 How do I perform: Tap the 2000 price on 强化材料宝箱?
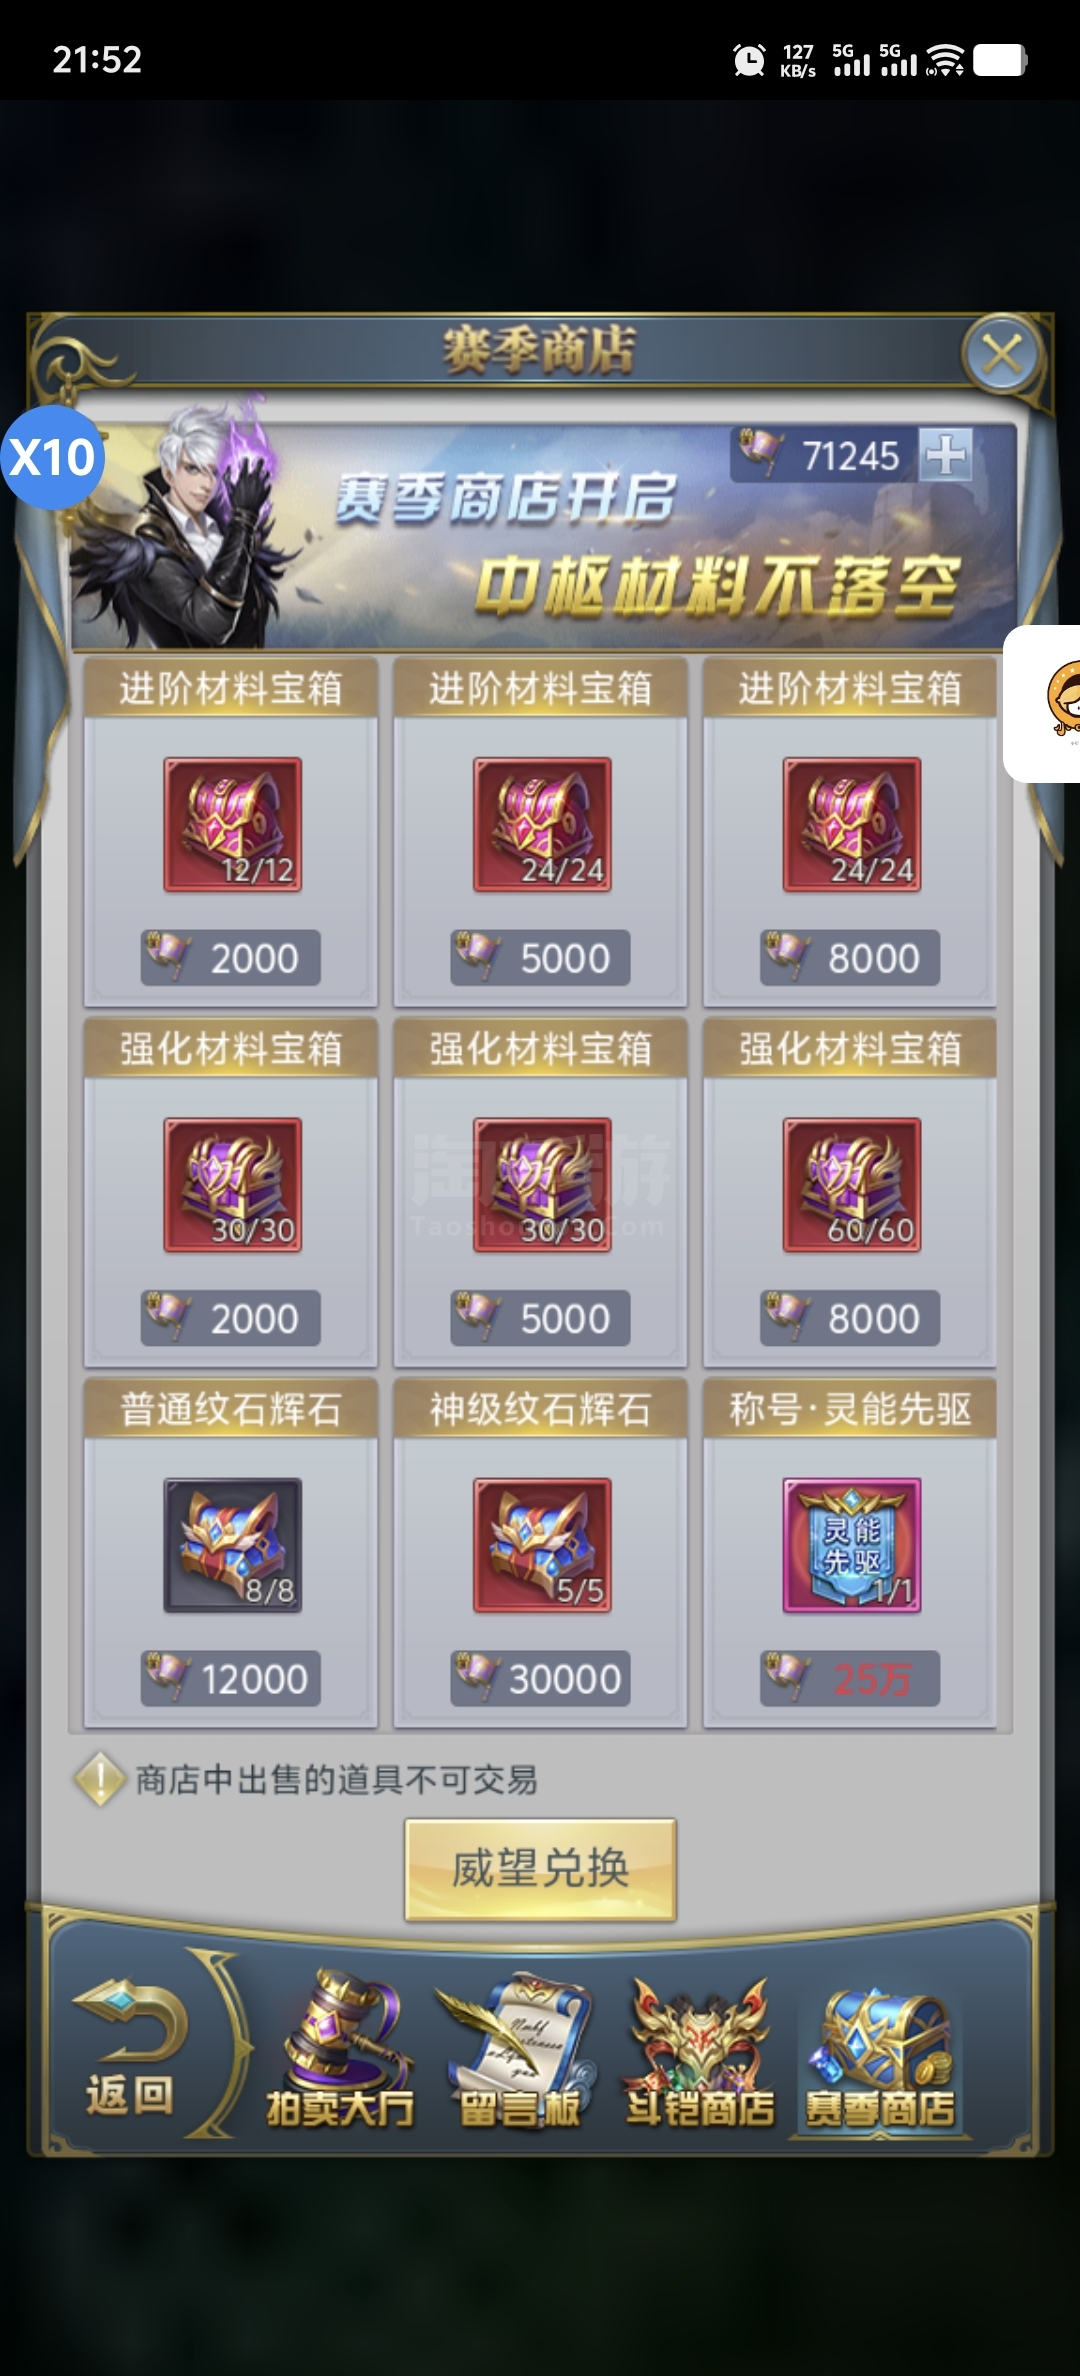tap(230, 1318)
